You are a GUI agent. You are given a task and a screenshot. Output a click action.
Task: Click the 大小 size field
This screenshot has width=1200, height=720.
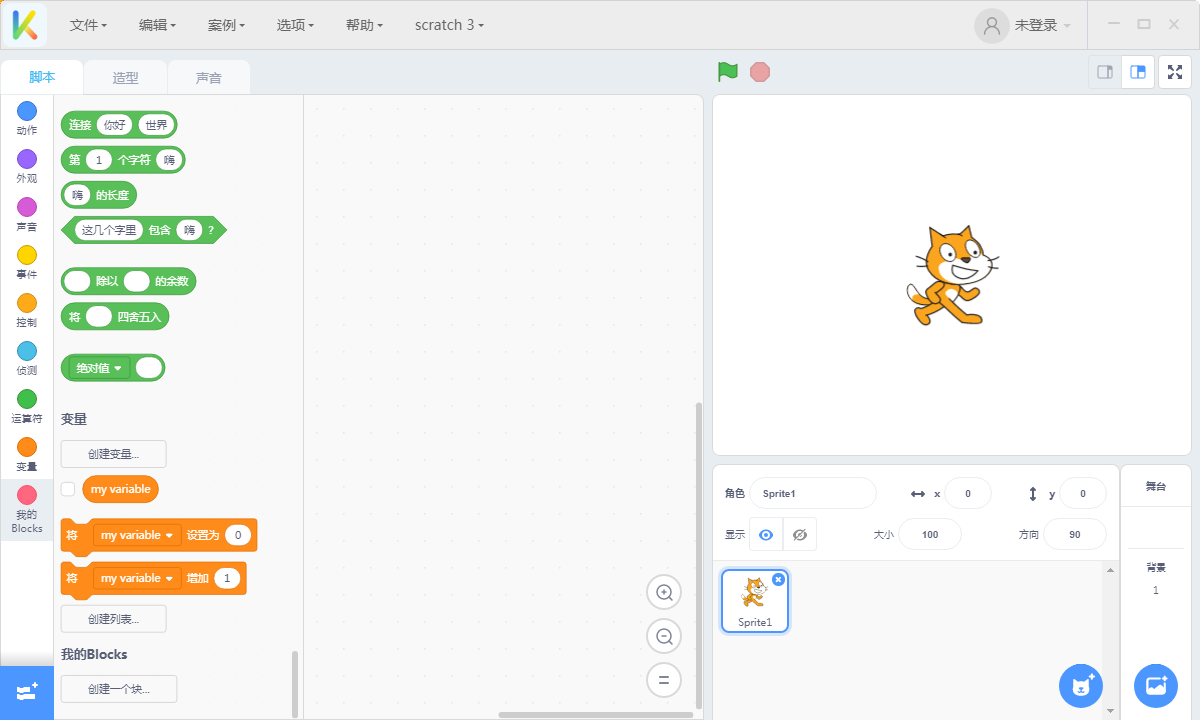point(930,535)
